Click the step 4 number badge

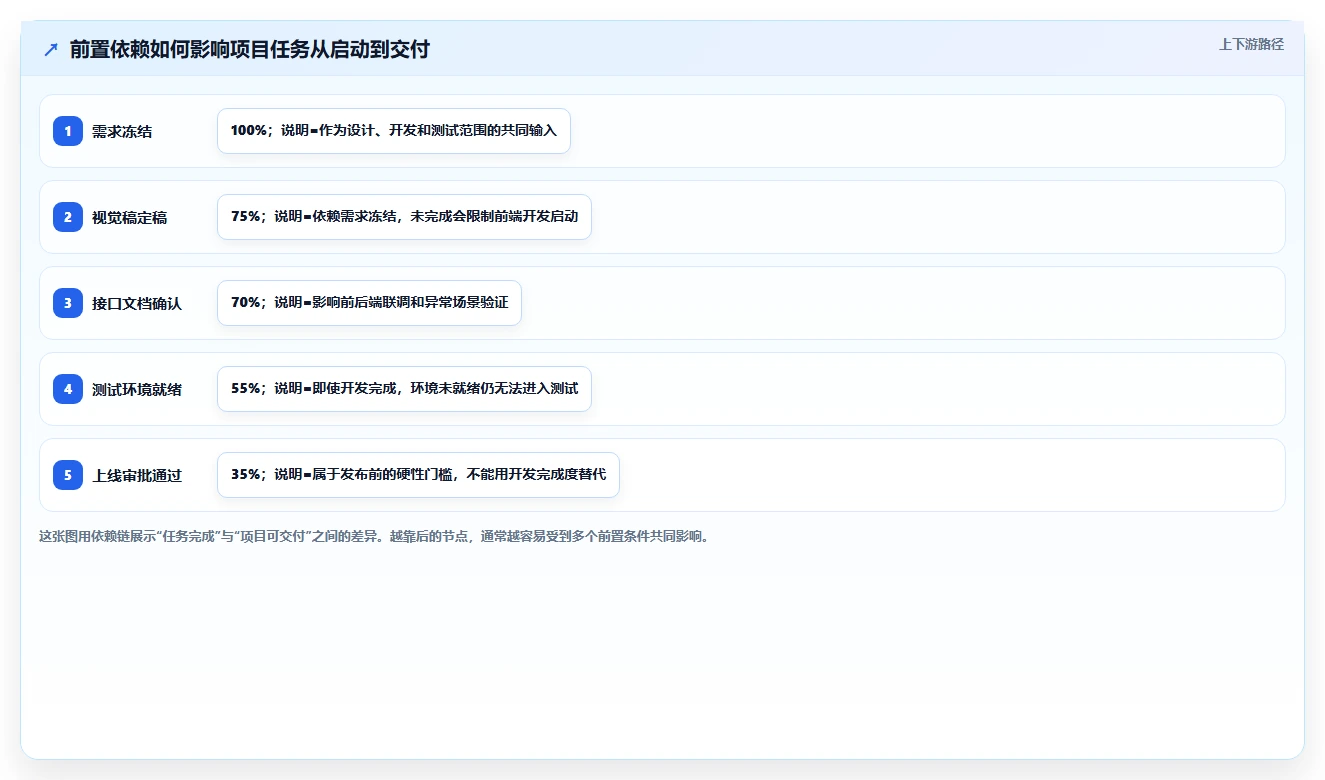tap(68, 389)
